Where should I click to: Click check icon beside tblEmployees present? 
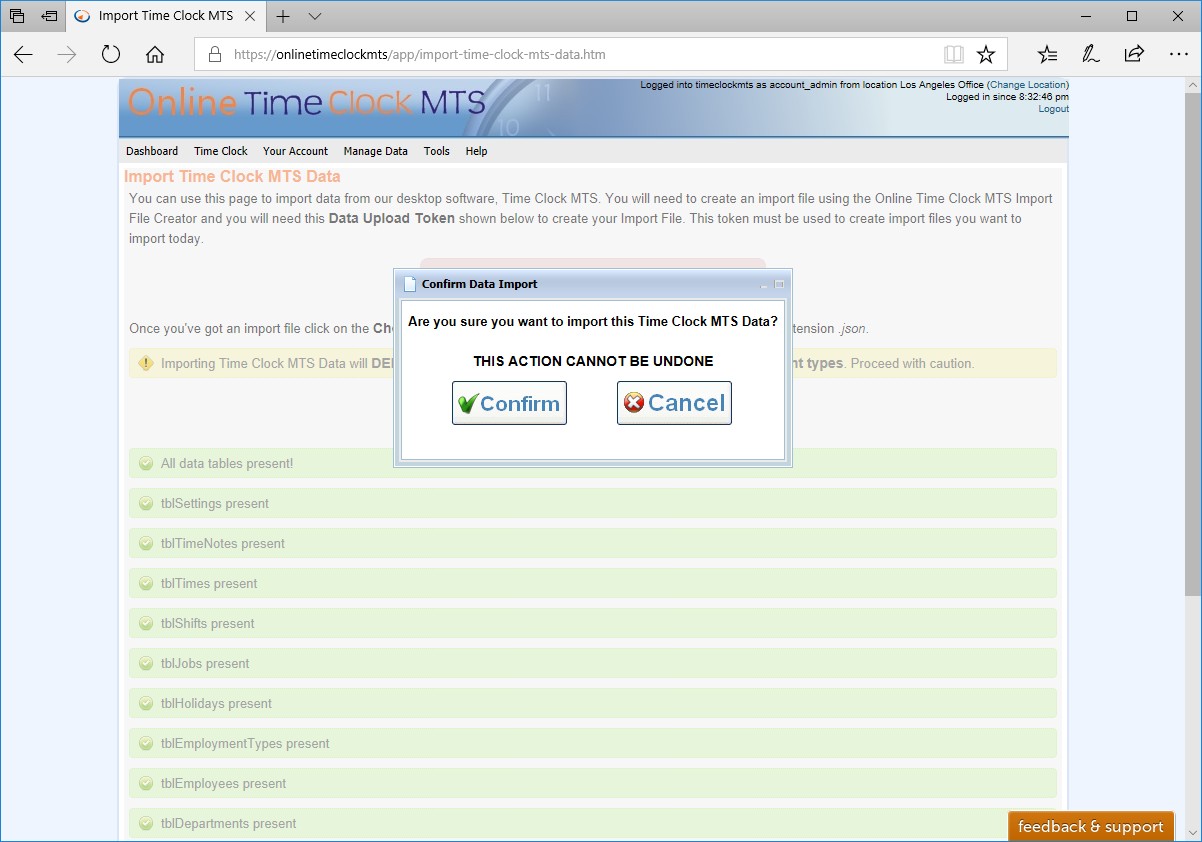click(146, 783)
